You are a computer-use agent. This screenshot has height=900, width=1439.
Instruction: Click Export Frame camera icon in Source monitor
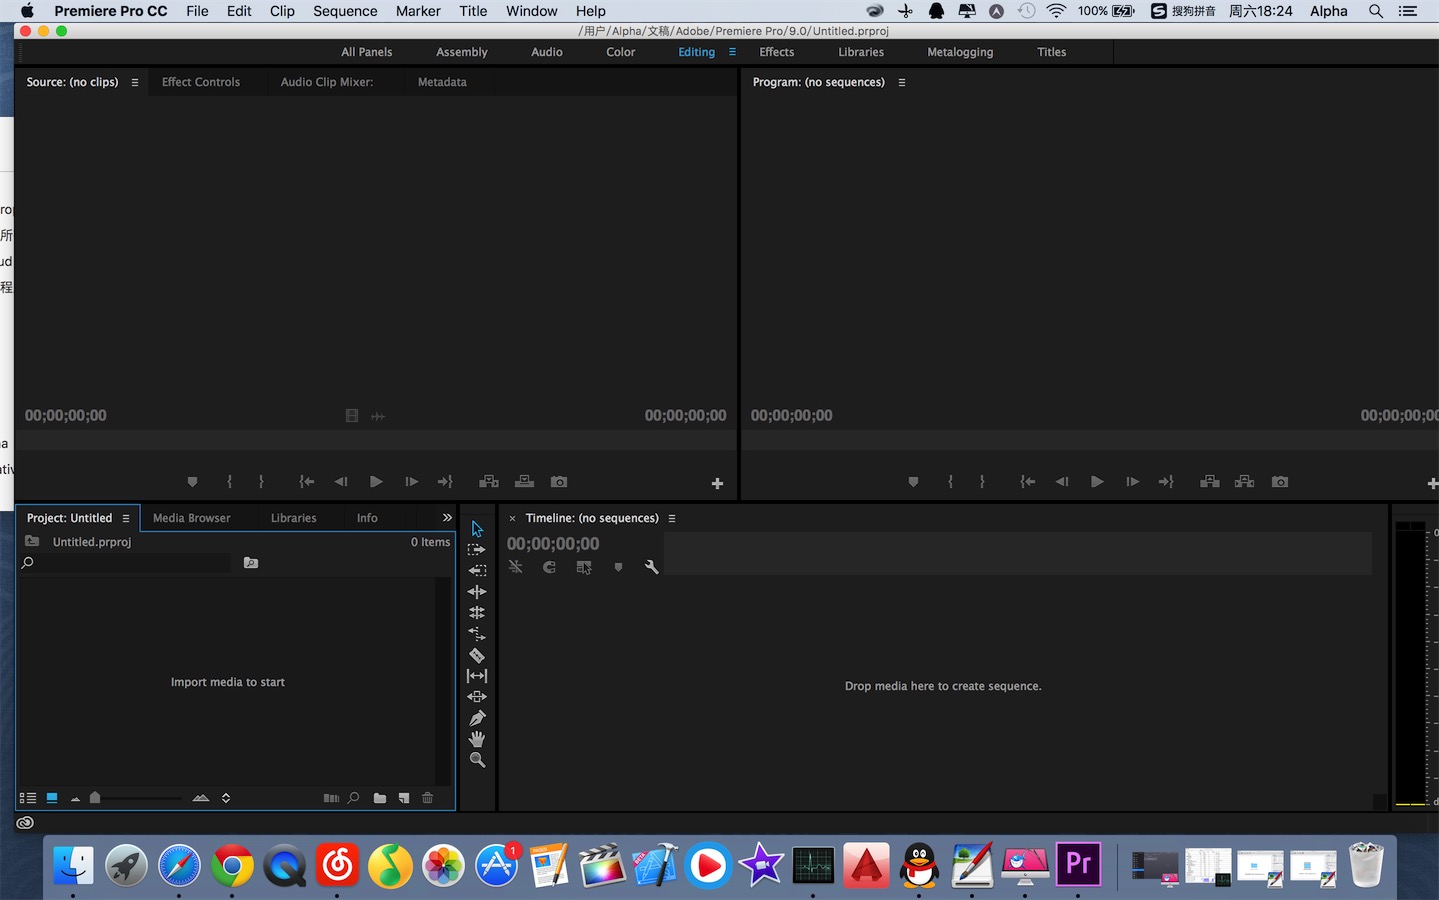coord(559,482)
